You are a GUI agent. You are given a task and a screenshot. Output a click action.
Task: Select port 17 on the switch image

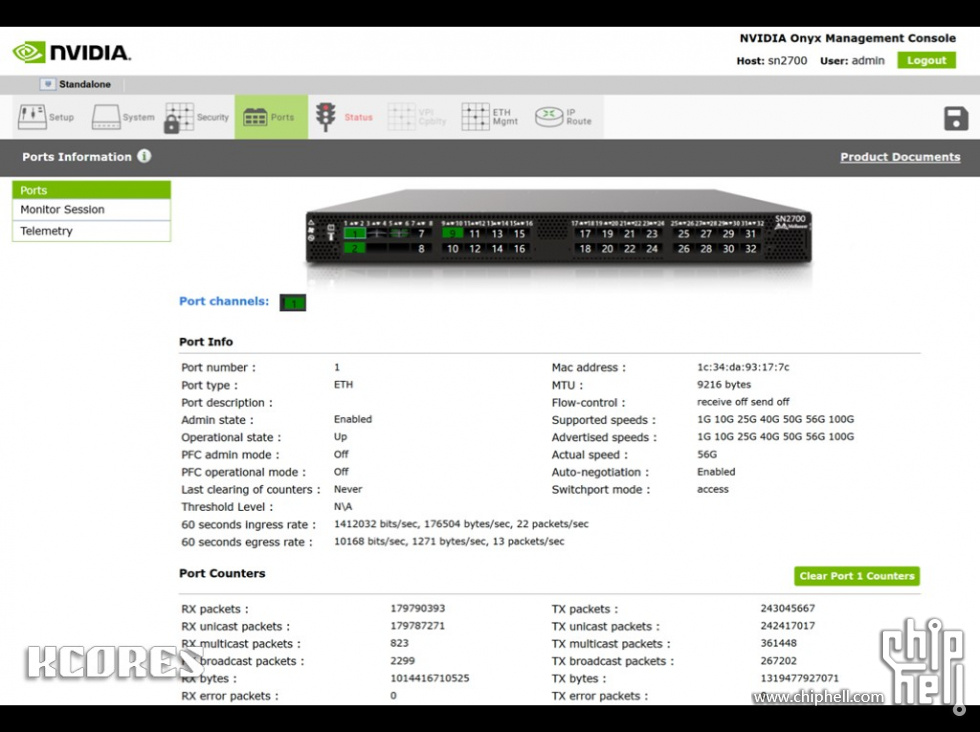coord(585,234)
